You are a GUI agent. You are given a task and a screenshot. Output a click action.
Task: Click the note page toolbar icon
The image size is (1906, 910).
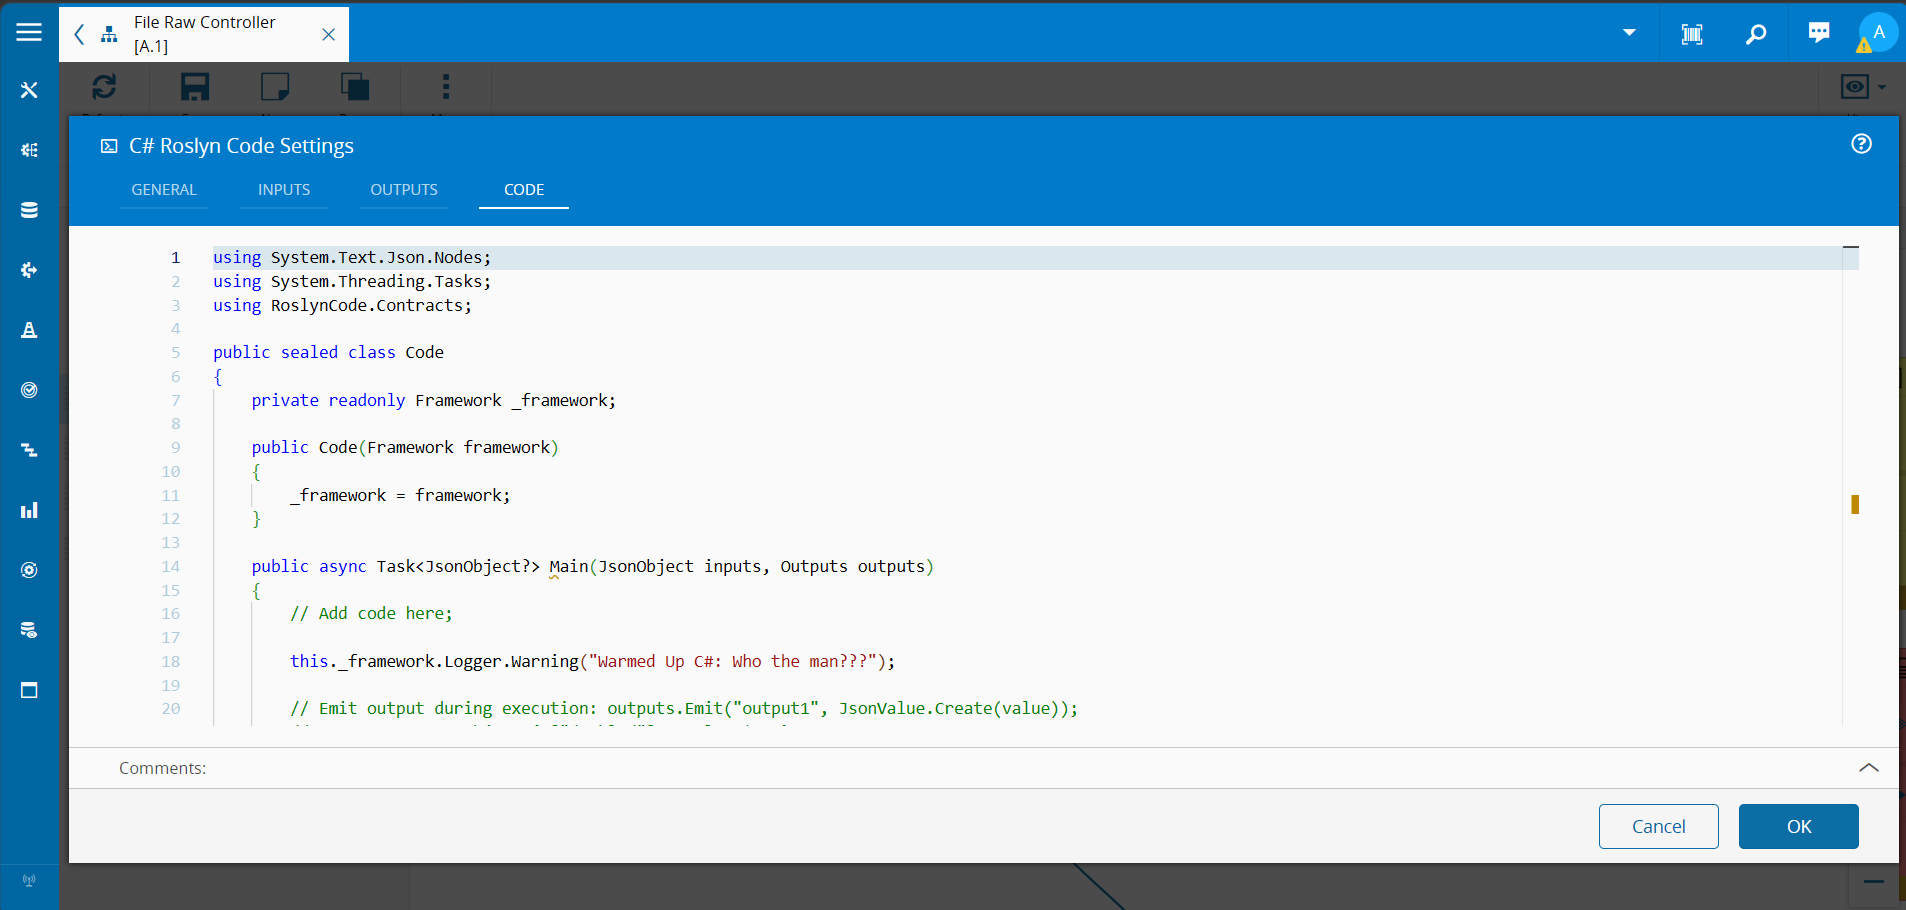(275, 87)
